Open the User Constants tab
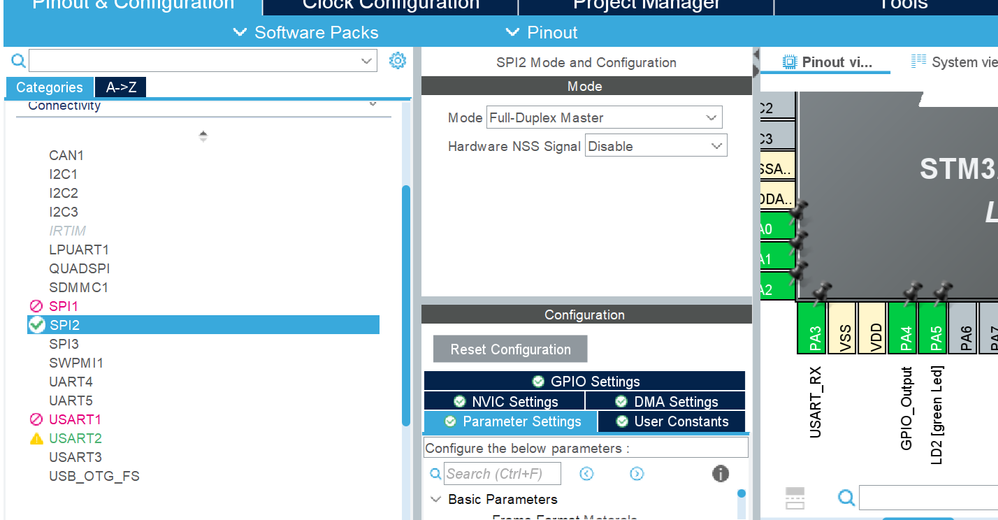998x520 pixels. [672, 421]
